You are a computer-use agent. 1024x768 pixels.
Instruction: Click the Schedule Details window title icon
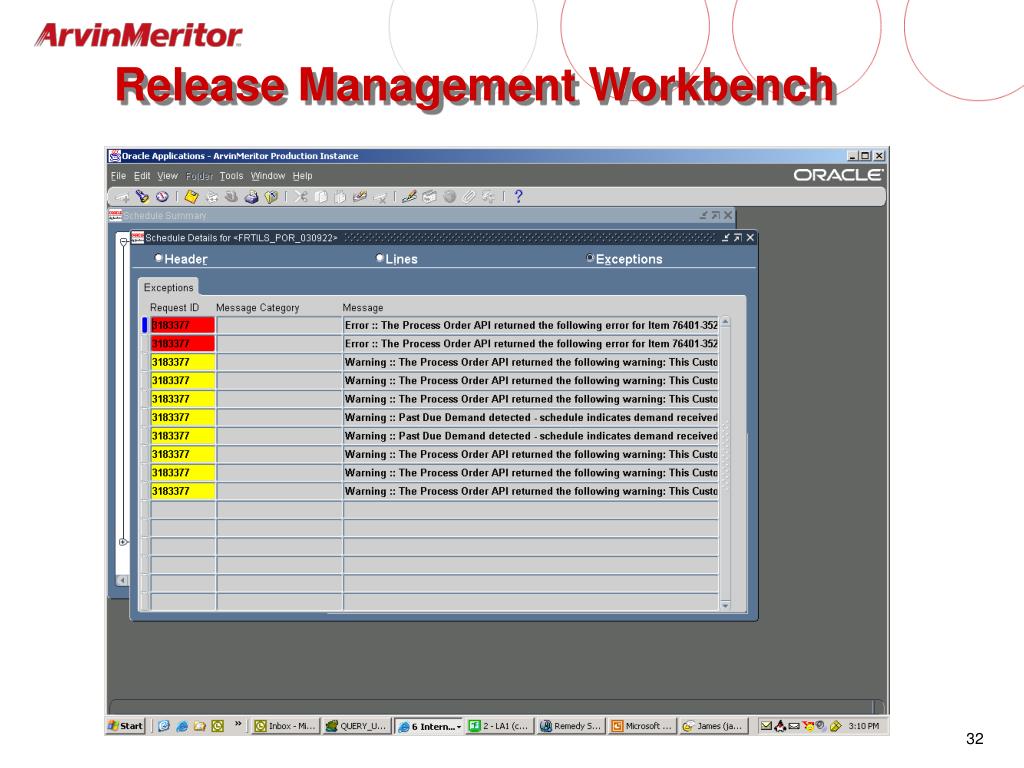[138, 238]
